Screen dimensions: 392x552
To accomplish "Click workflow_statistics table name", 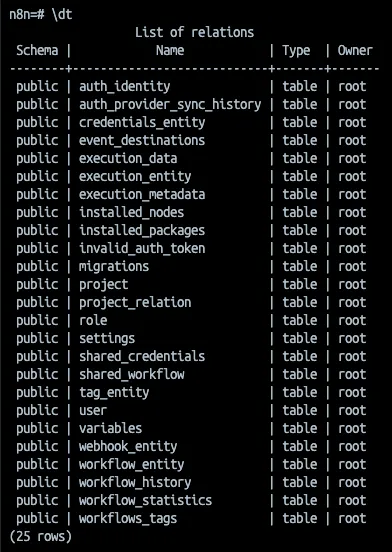I will 145,500.
